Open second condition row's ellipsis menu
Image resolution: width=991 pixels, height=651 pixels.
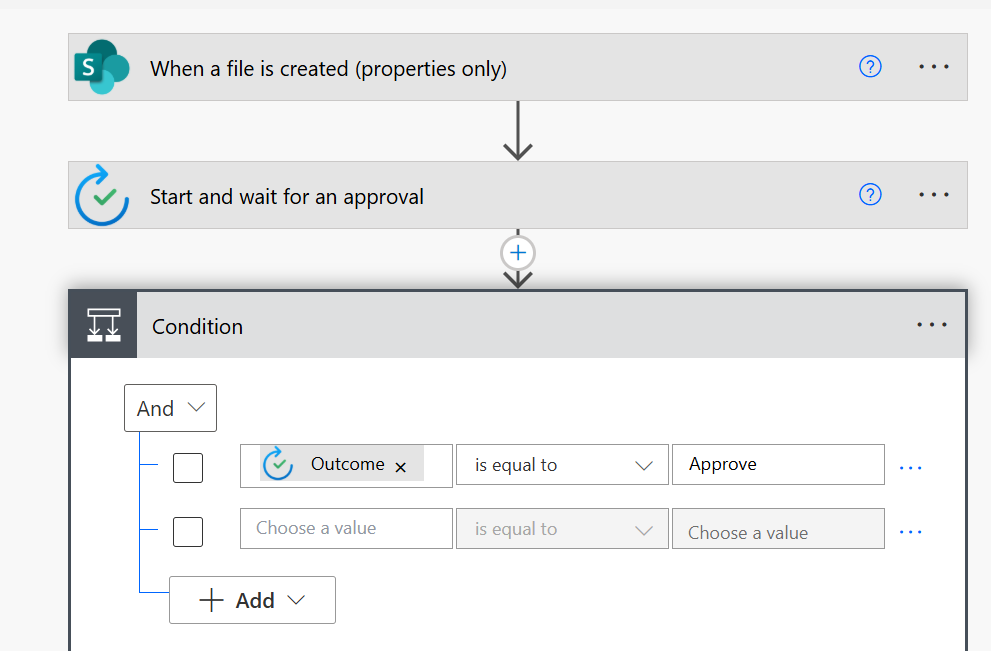[x=910, y=532]
